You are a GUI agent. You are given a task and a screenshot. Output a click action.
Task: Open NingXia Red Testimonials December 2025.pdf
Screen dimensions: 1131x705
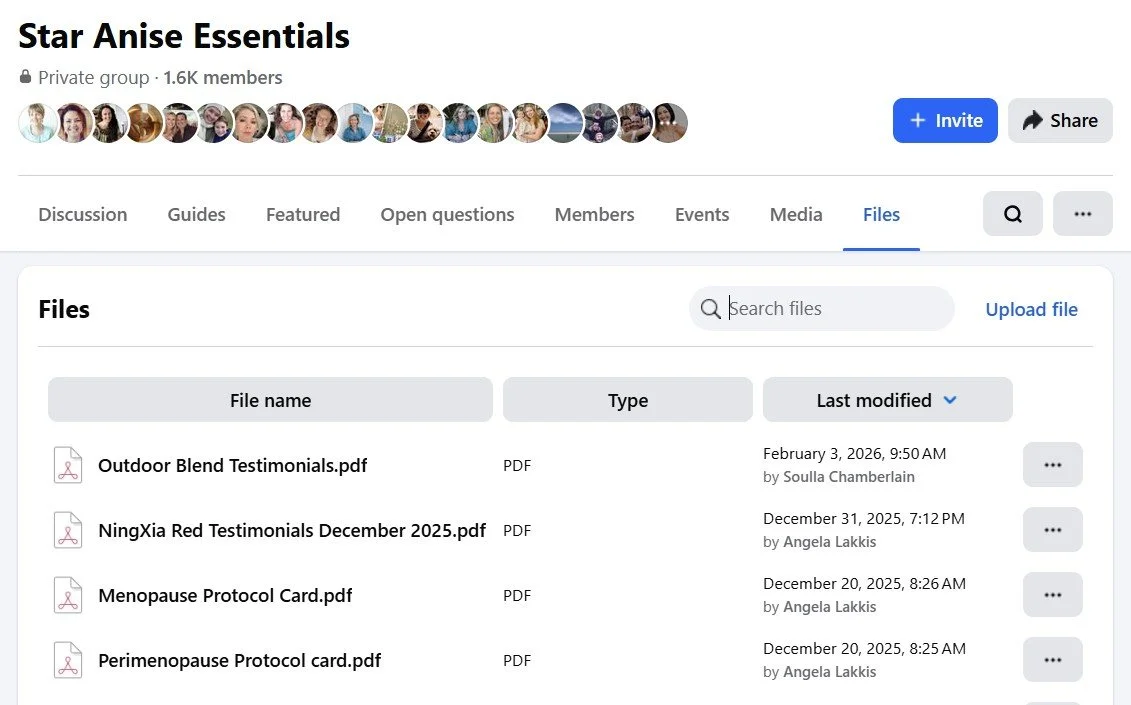[291, 531]
